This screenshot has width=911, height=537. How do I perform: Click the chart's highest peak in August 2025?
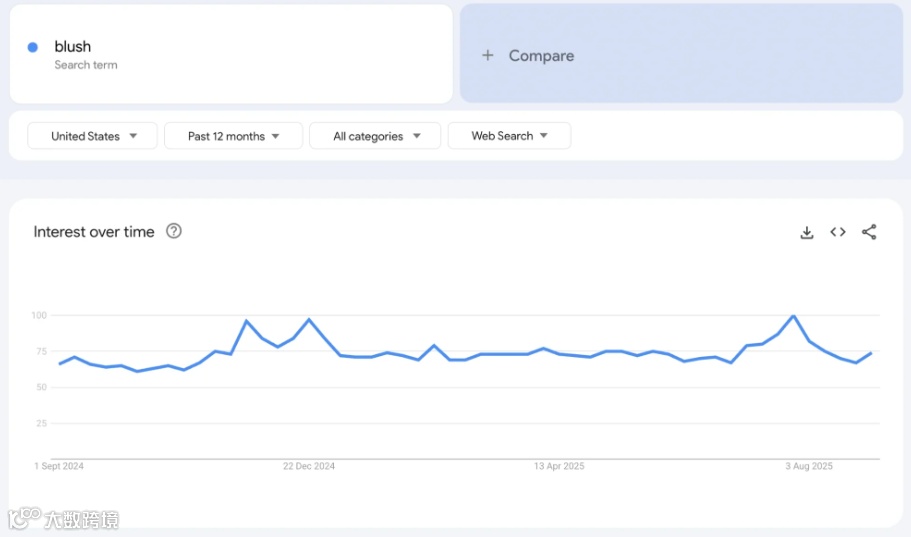pyautogui.click(x=793, y=316)
